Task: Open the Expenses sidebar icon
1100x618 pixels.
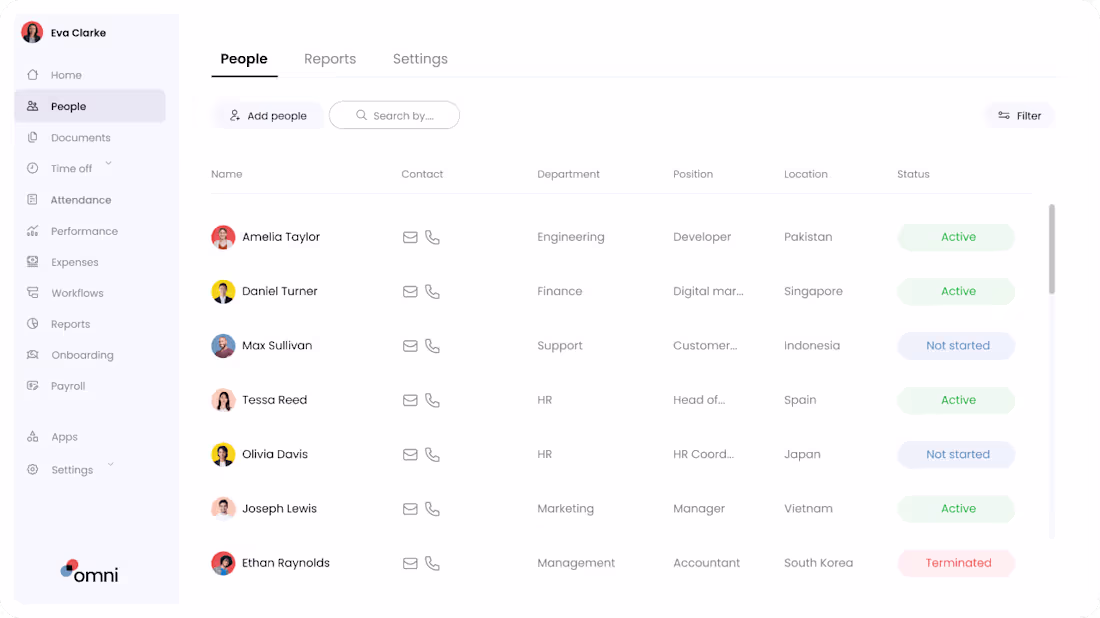Action: 33,262
